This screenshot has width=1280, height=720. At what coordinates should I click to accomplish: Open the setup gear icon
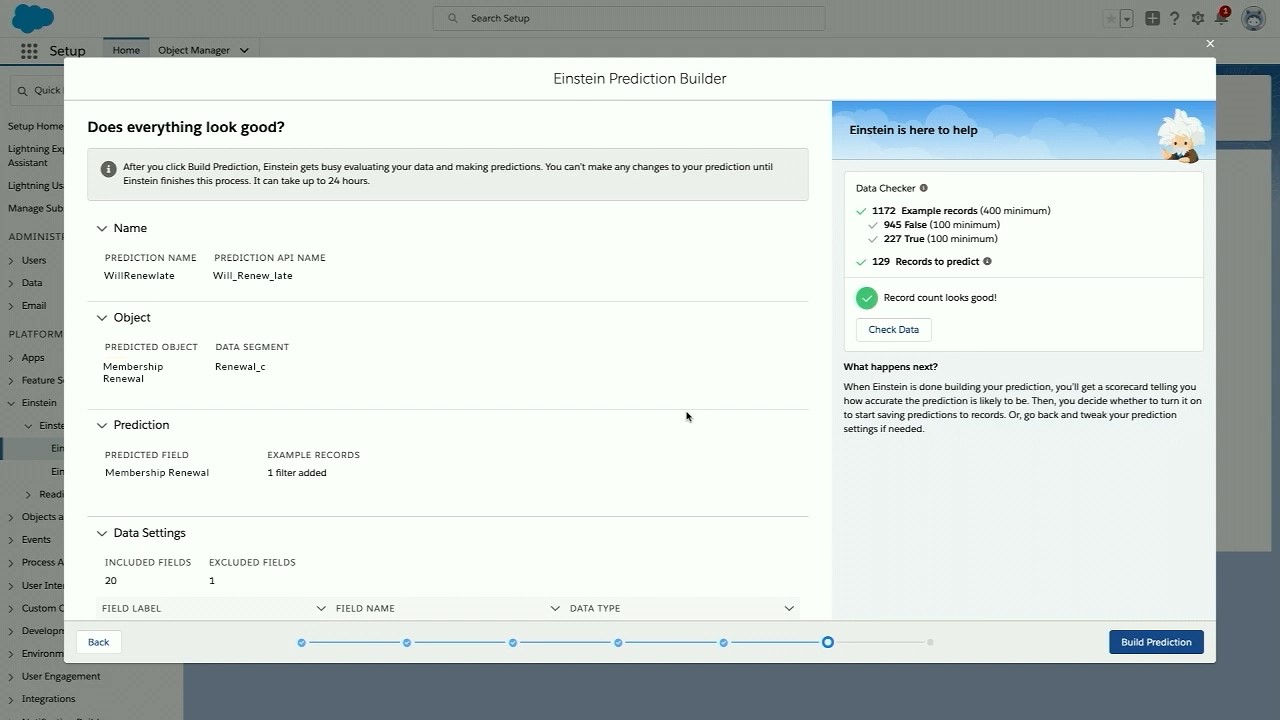pos(1198,18)
